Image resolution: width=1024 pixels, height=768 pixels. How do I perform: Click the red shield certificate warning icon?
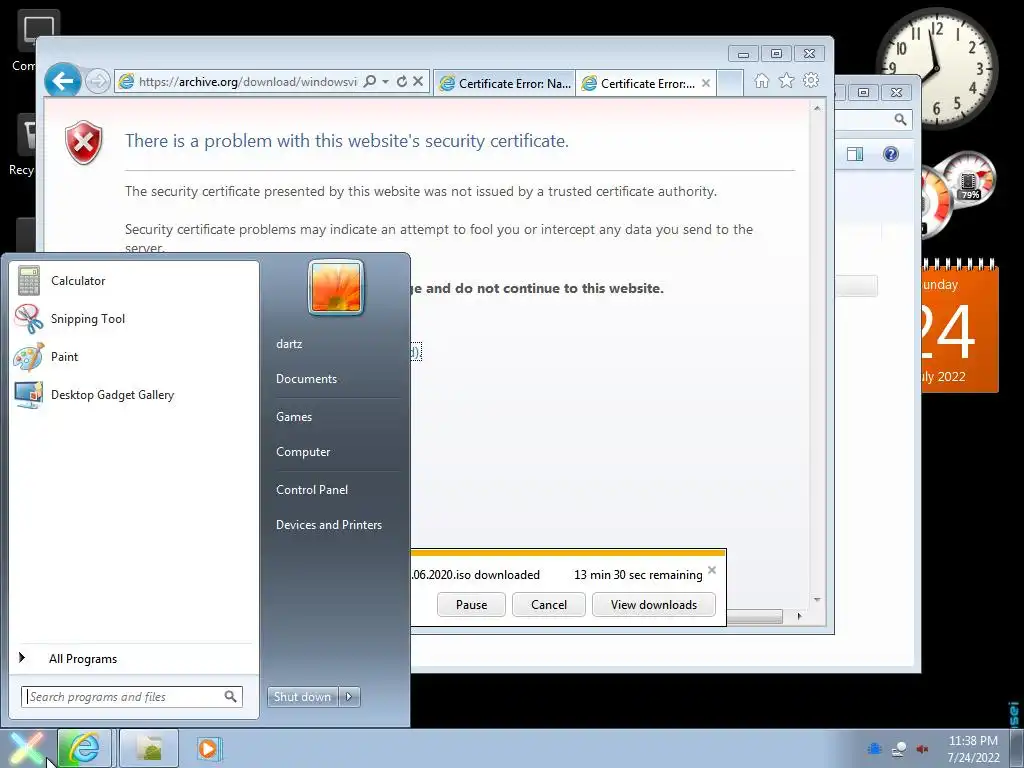(84, 142)
